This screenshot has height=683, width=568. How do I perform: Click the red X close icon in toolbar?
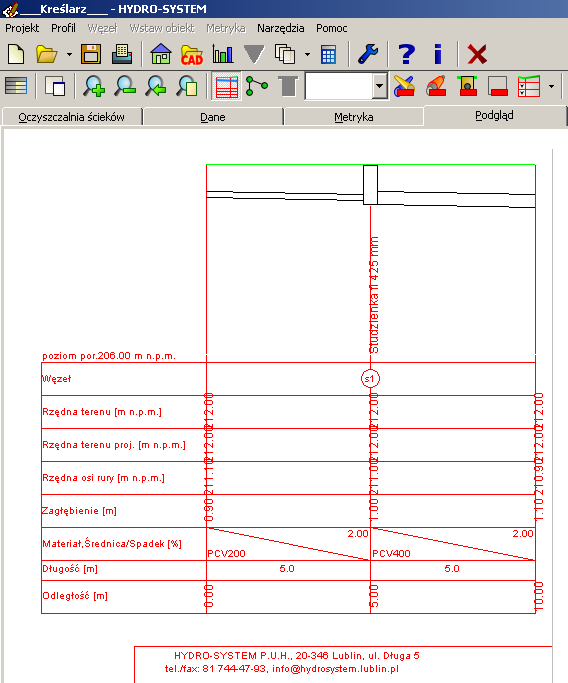477,54
